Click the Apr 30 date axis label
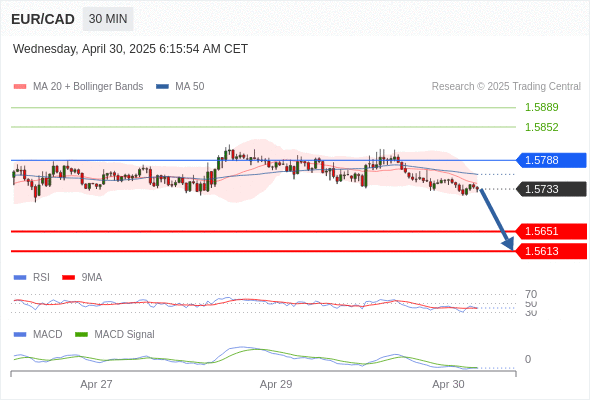This screenshot has width=590, height=400. [x=448, y=384]
